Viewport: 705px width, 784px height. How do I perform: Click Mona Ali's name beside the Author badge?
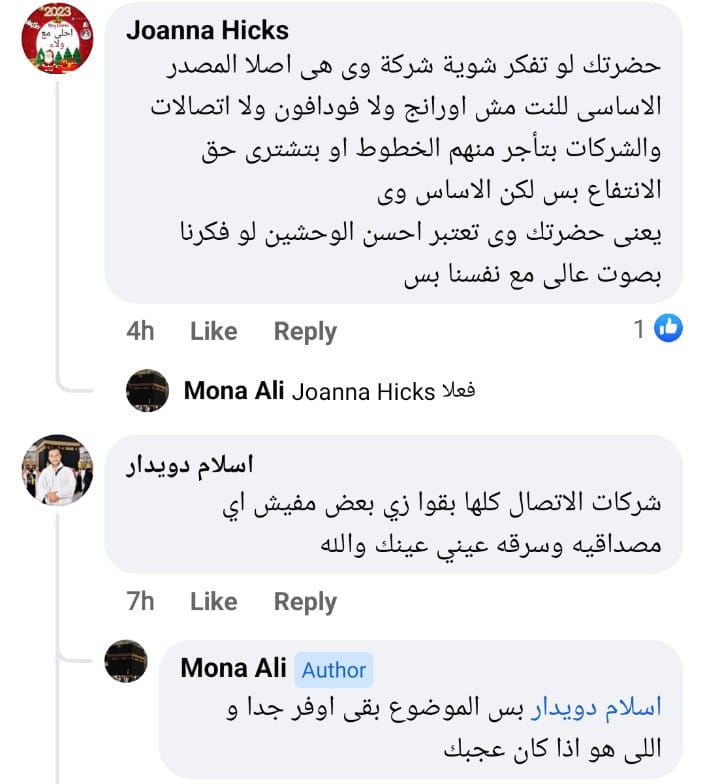233,668
